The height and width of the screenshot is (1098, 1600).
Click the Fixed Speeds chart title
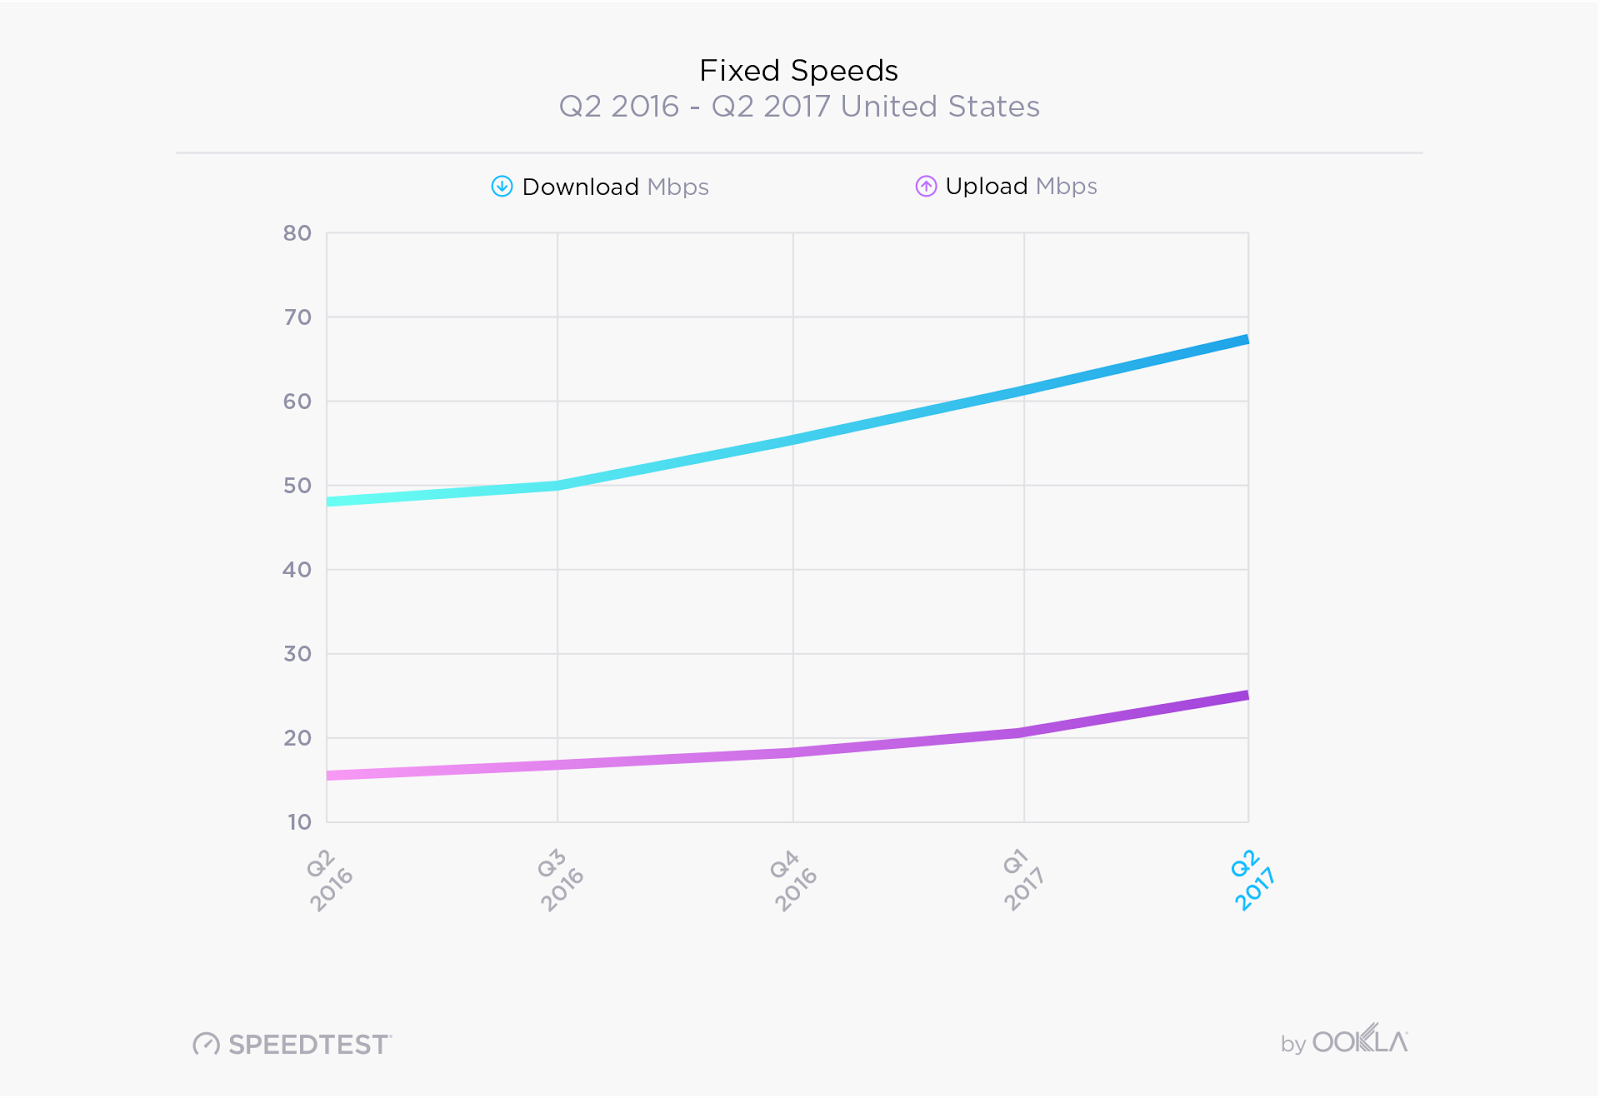click(798, 70)
